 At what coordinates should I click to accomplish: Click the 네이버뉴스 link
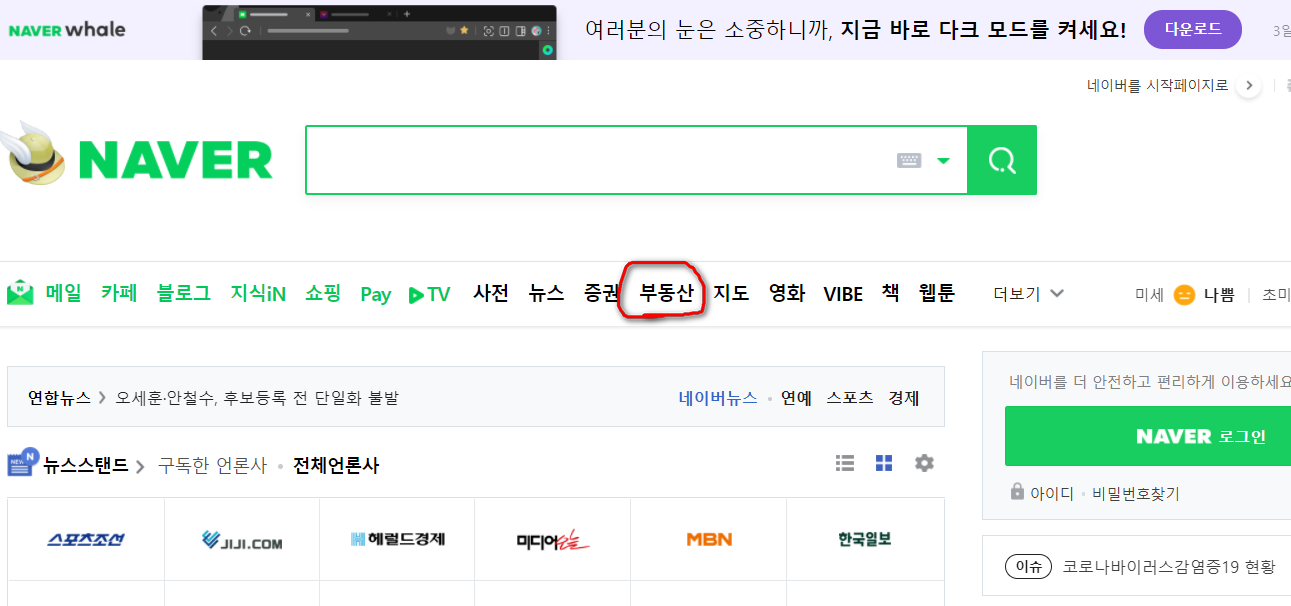[718, 398]
